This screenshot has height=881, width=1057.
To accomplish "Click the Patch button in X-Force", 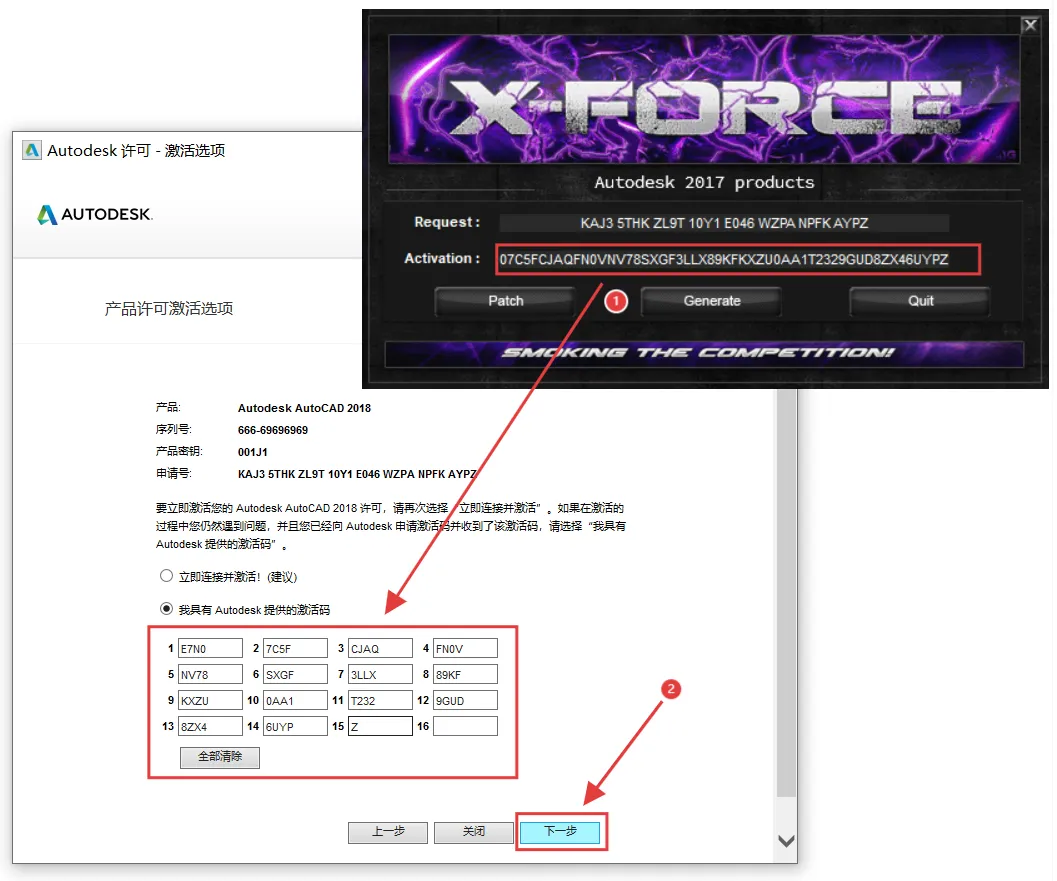I will click(505, 301).
